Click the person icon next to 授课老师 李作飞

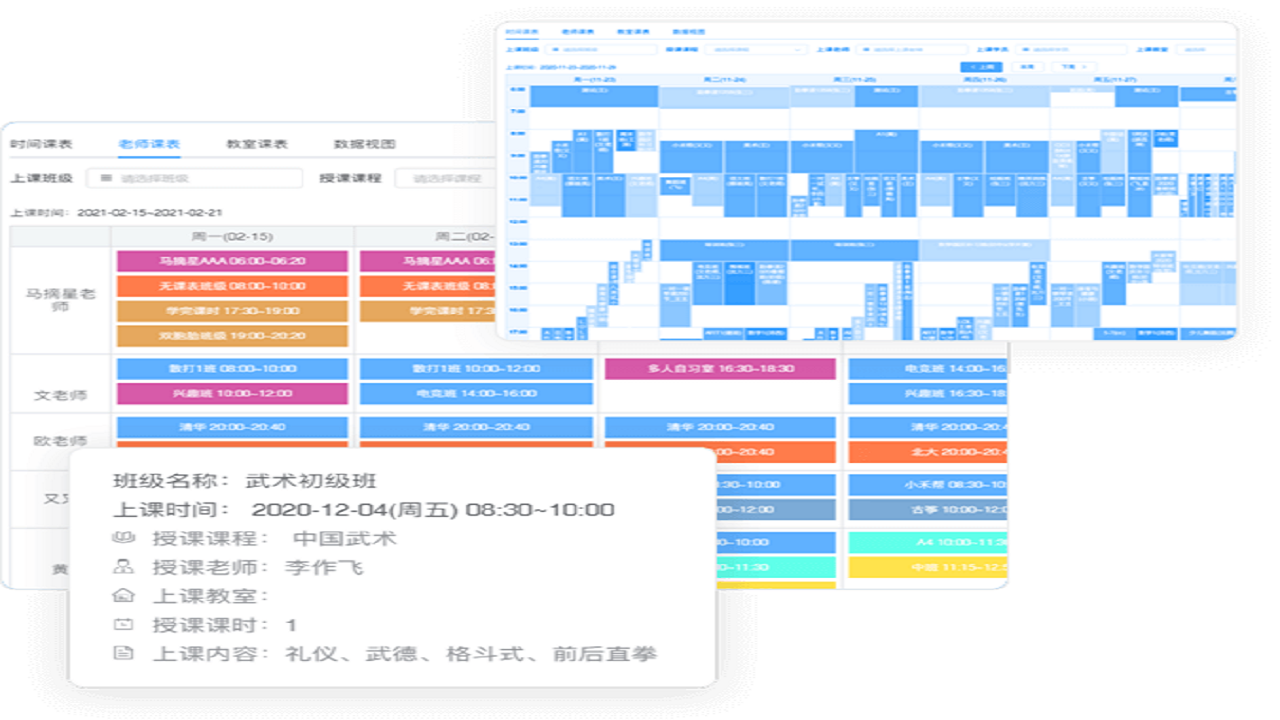[x=122, y=566]
